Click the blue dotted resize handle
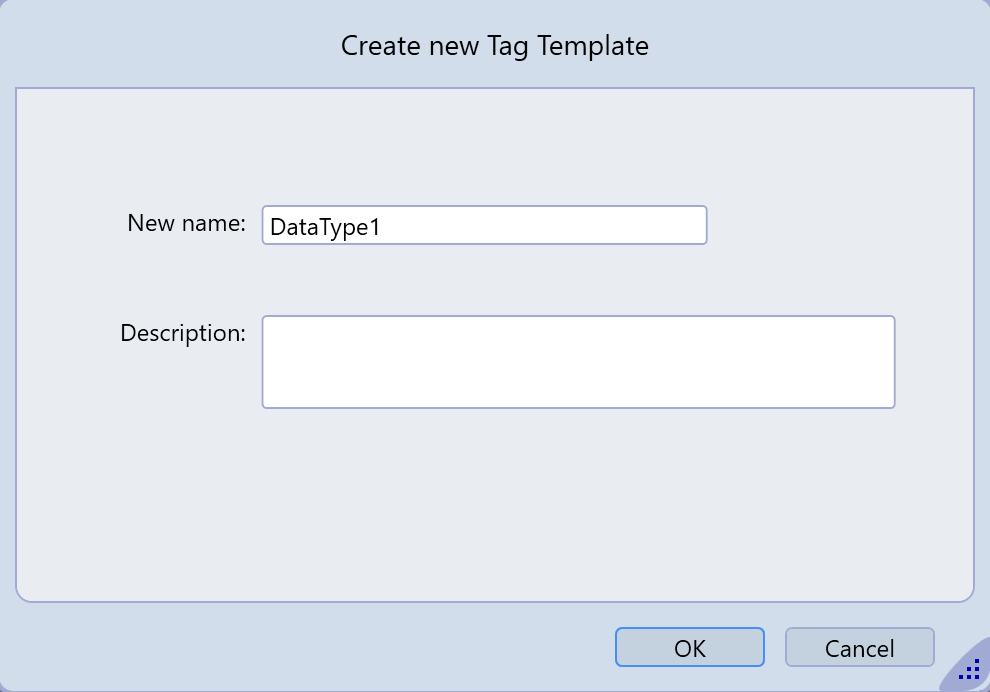The height and width of the screenshot is (692, 990). tap(969, 670)
